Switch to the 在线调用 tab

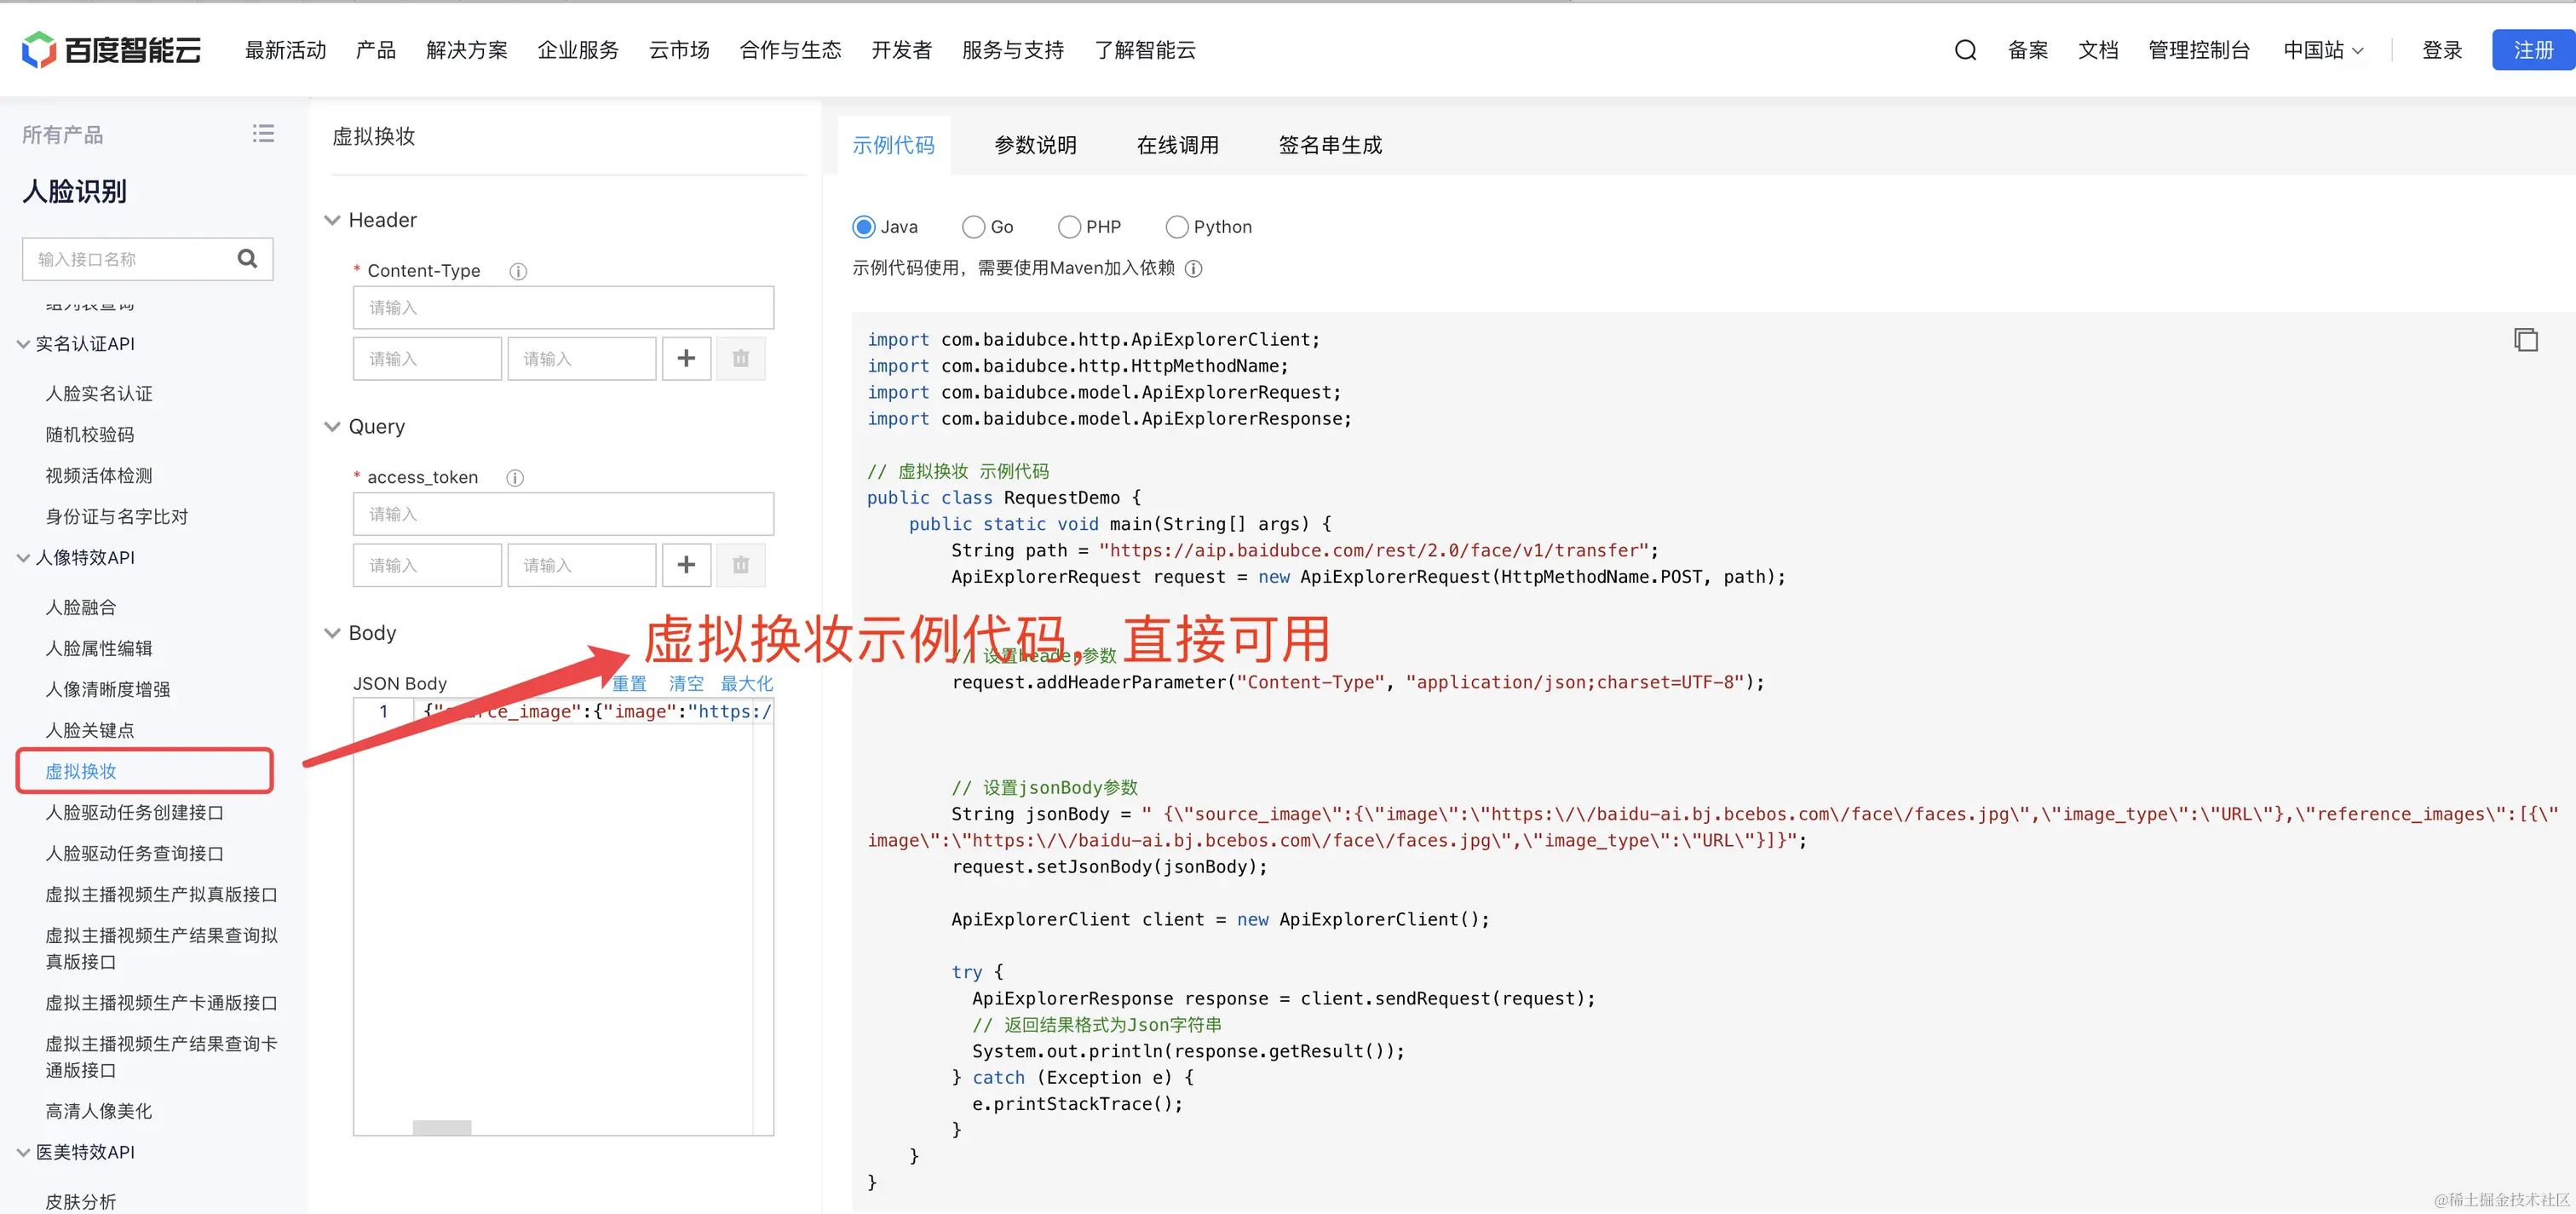tap(1177, 145)
